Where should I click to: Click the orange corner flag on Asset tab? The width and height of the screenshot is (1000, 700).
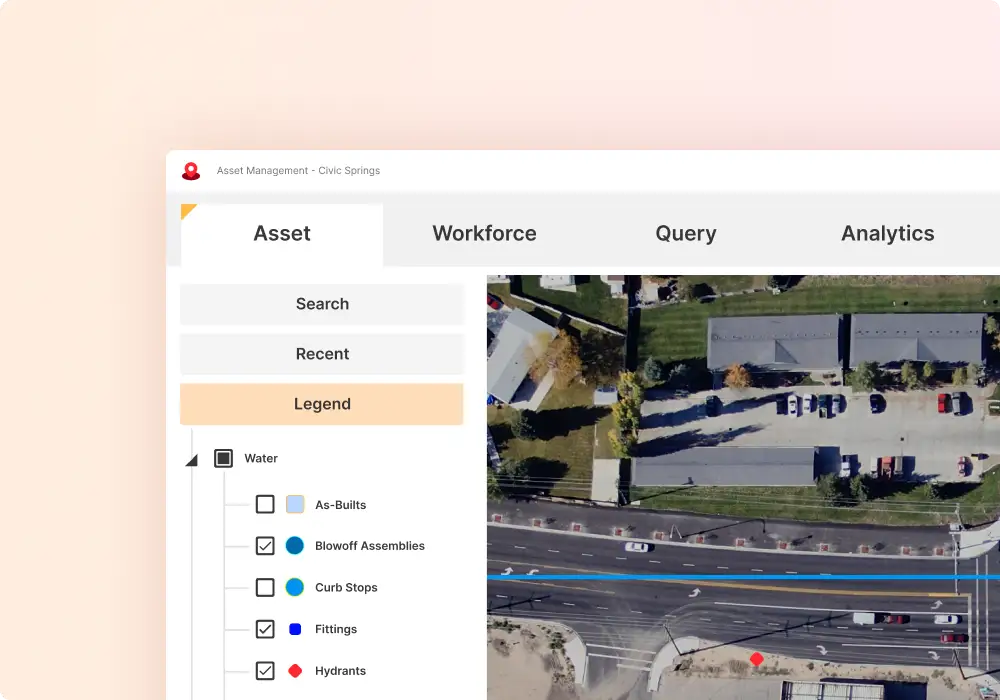point(187,210)
